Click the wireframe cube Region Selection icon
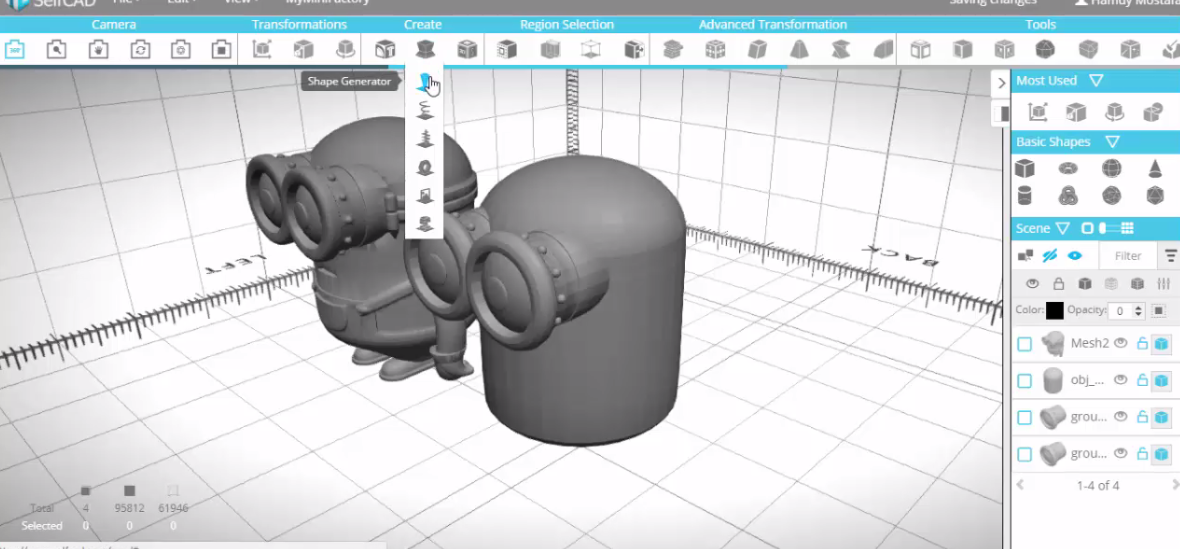 [x=591, y=50]
